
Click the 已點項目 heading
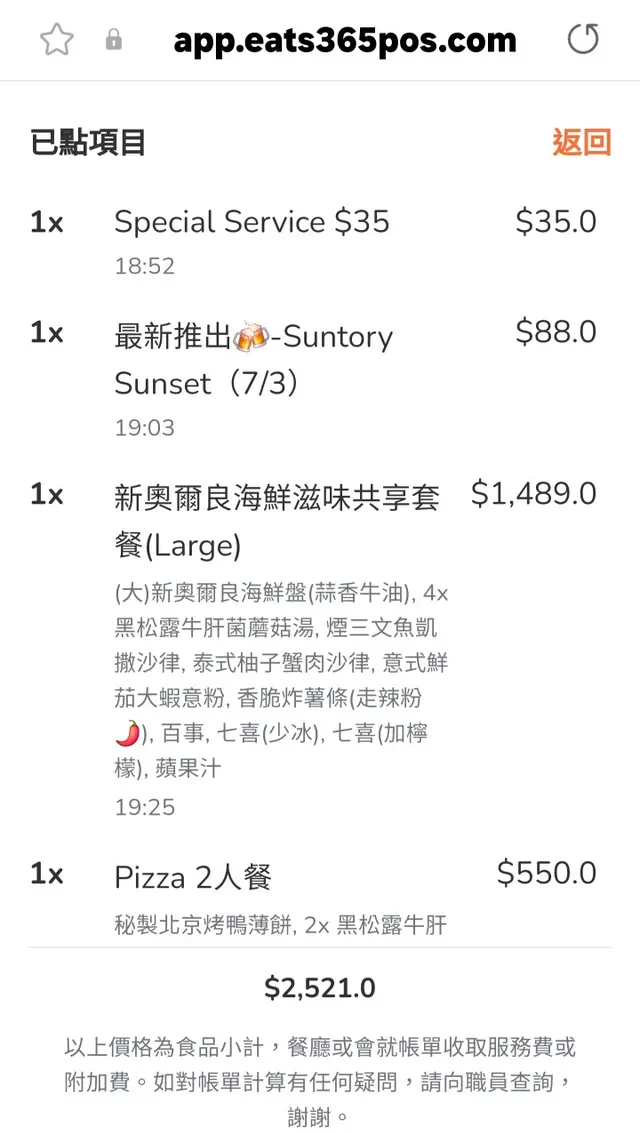click(88, 143)
